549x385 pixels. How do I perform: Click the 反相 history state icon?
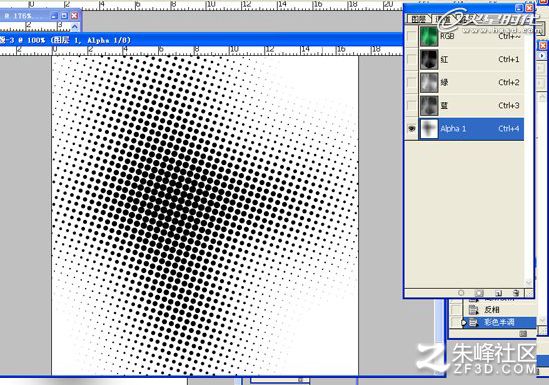(x=474, y=310)
